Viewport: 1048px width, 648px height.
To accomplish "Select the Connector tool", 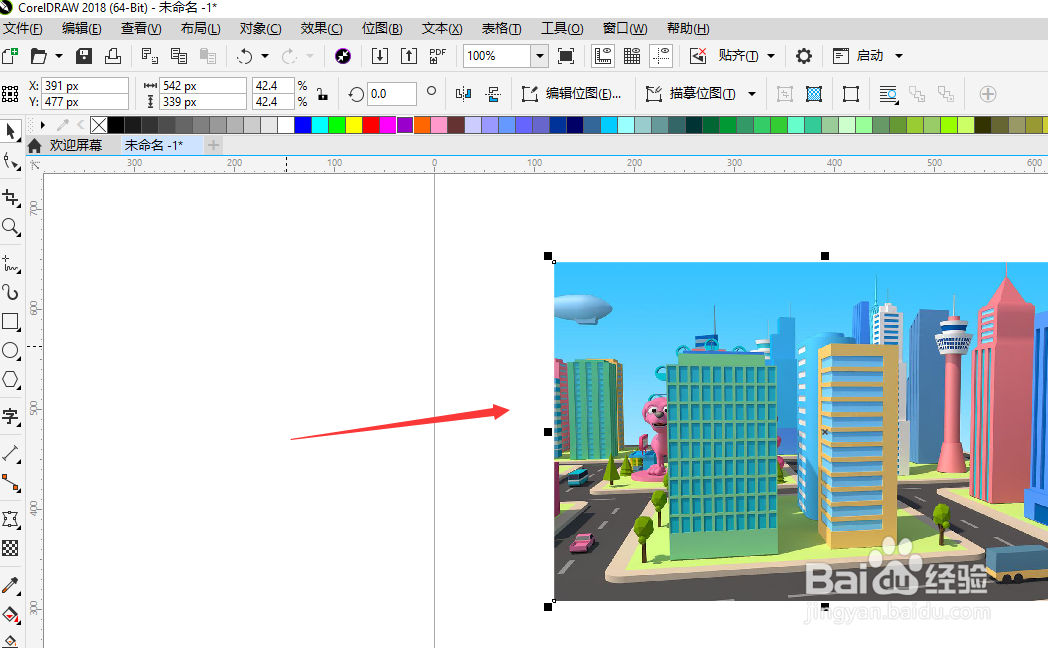I will tap(11, 482).
